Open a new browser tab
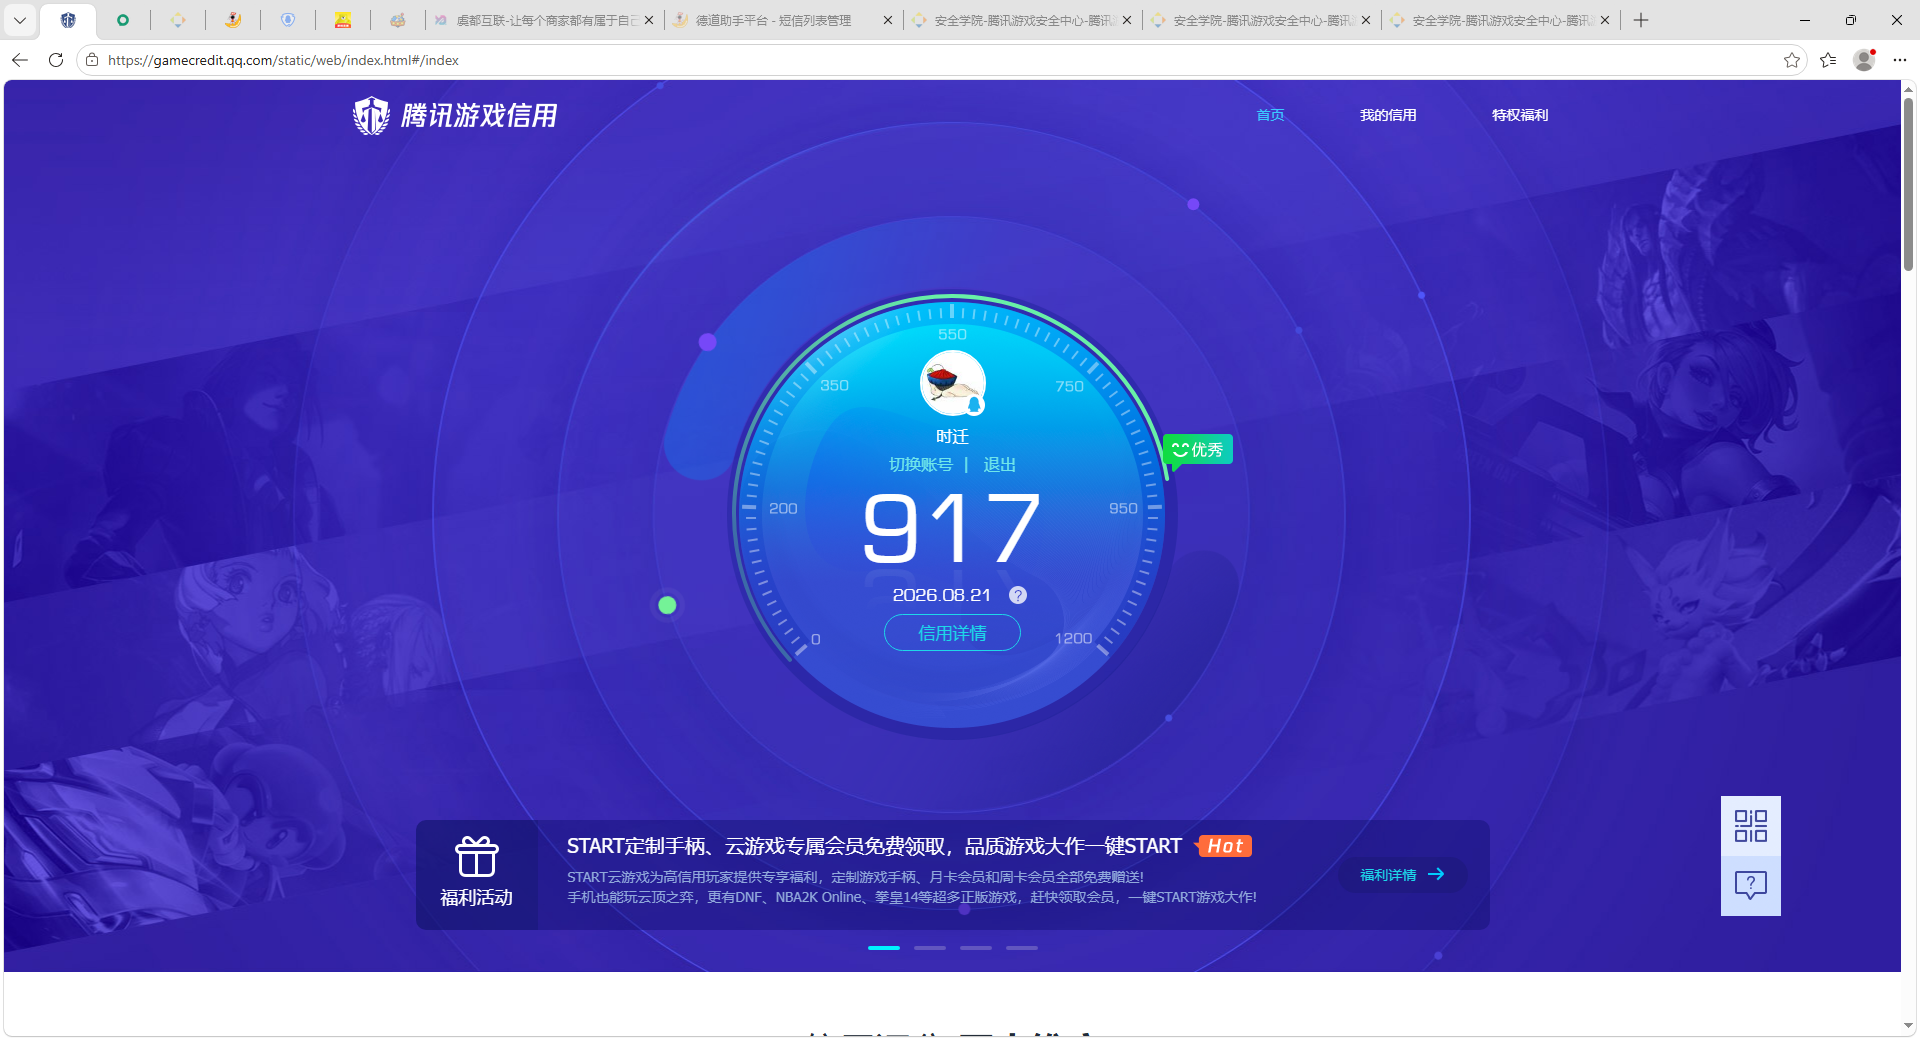Image resolution: width=1920 pixels, height=1040 pixels. (x=1641, y=20)
